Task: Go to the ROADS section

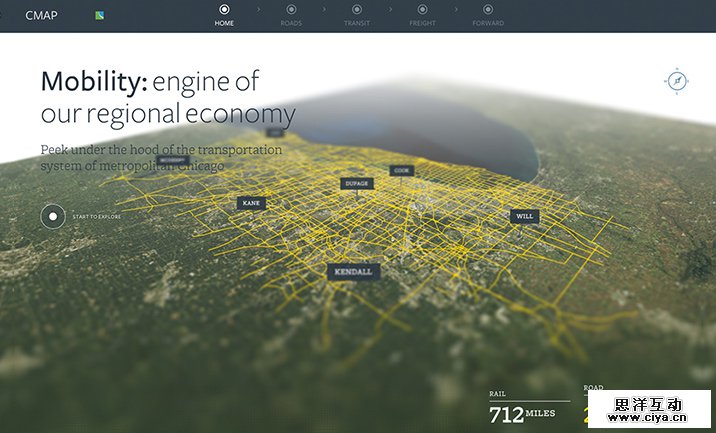Action: click(291, 15)
